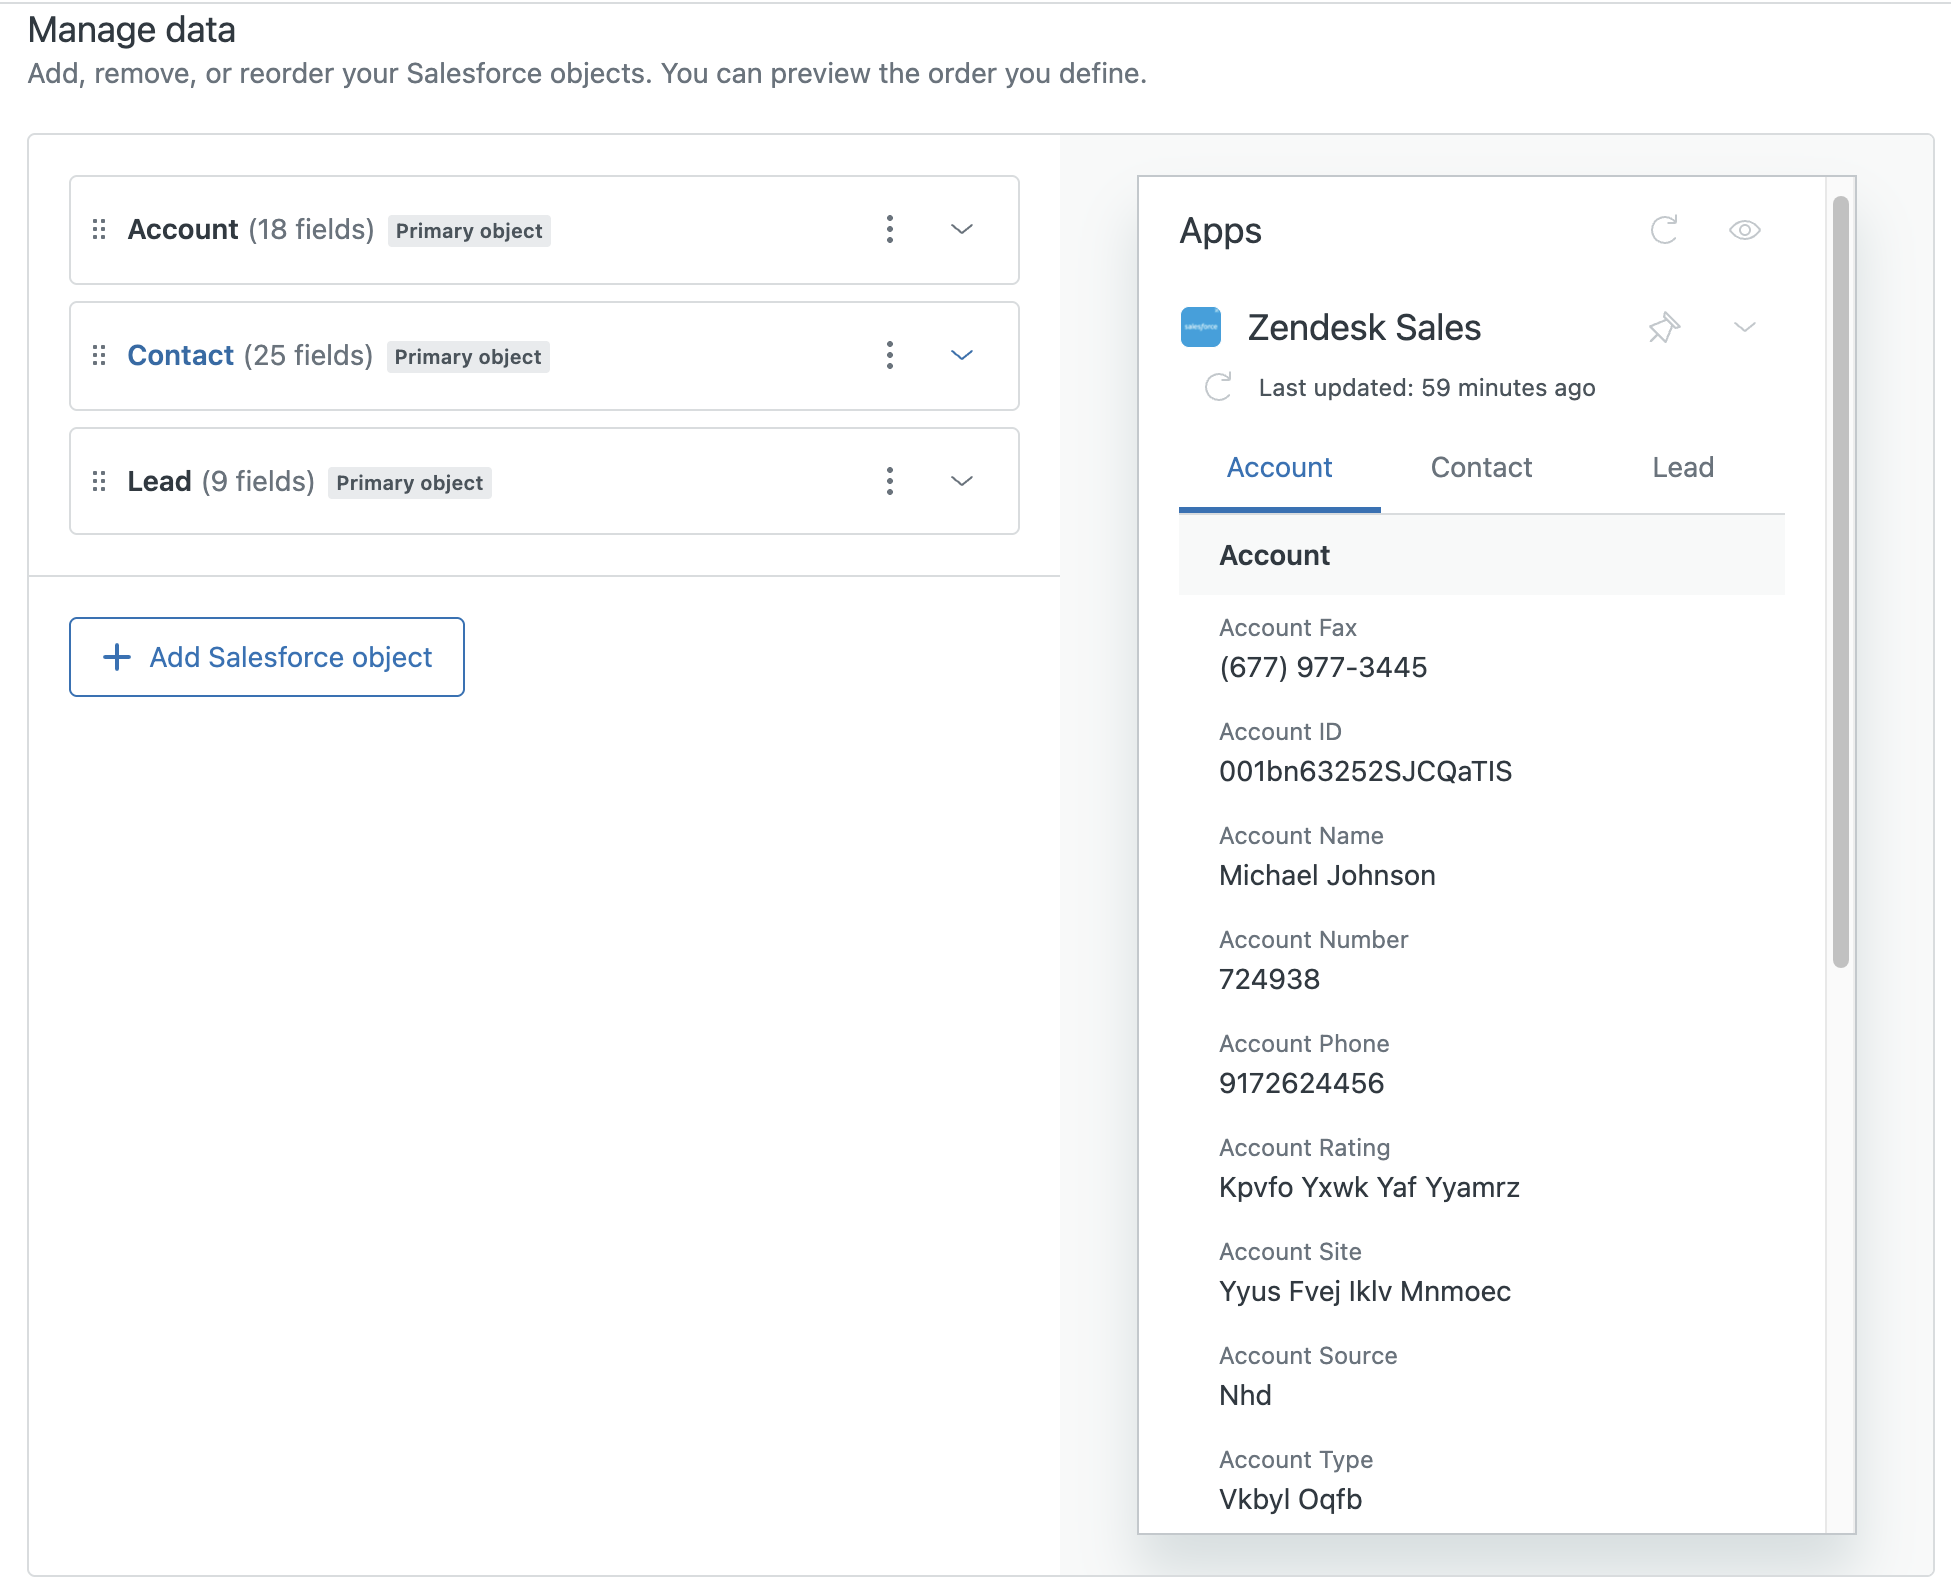Screen dimensions: 1951x1590
Task: Toggle the Apps panel eye visibility icon
Action: (x=1744, y=230)
